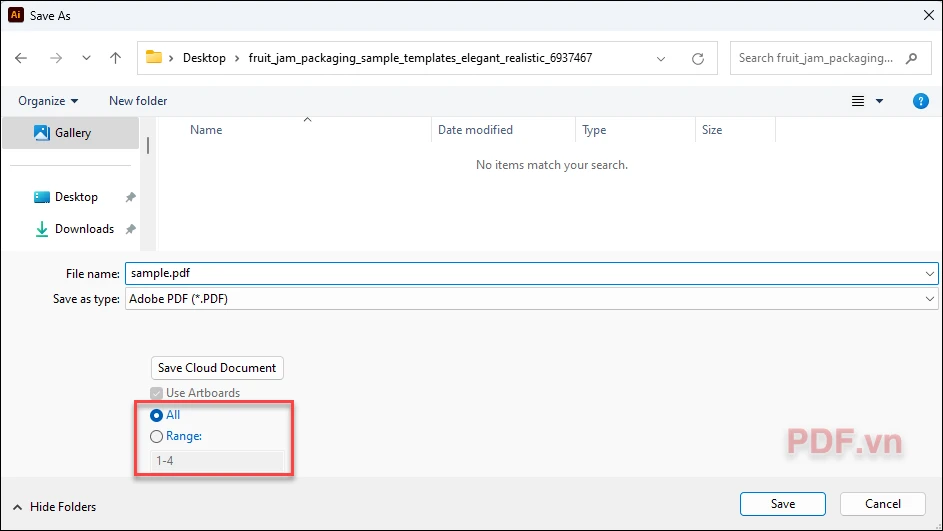Select Gallery in the navigation pane
Viewport: 943px width, 531px height.
pyautogui.click(x=71, y=132)
